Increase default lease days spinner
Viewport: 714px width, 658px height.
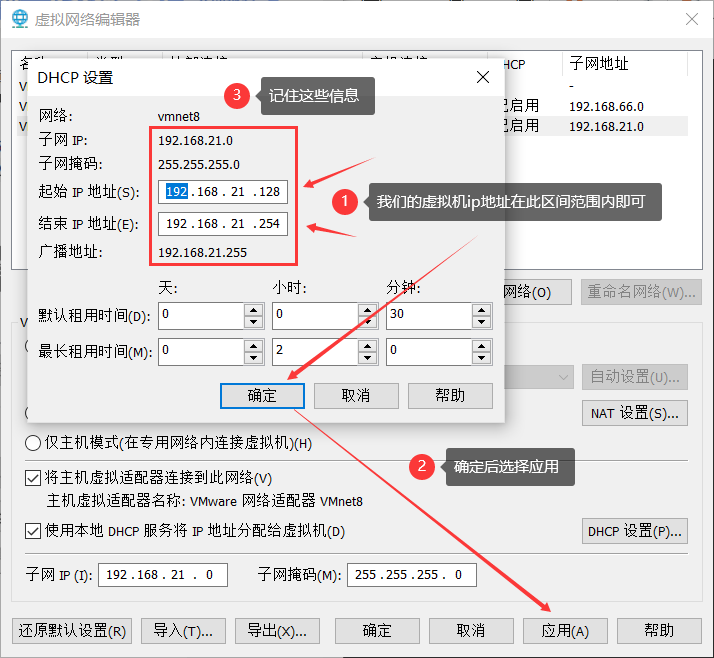point(254,310)
